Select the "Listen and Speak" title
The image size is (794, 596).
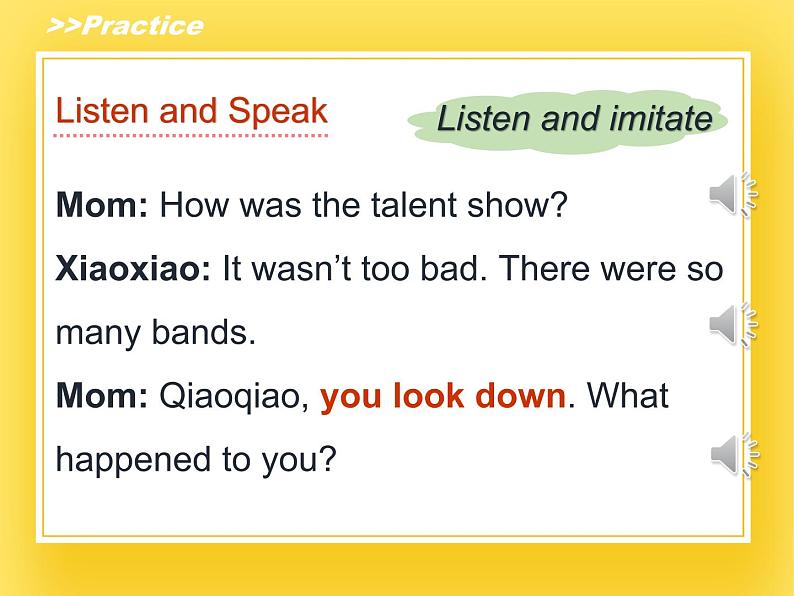(191, 111)
